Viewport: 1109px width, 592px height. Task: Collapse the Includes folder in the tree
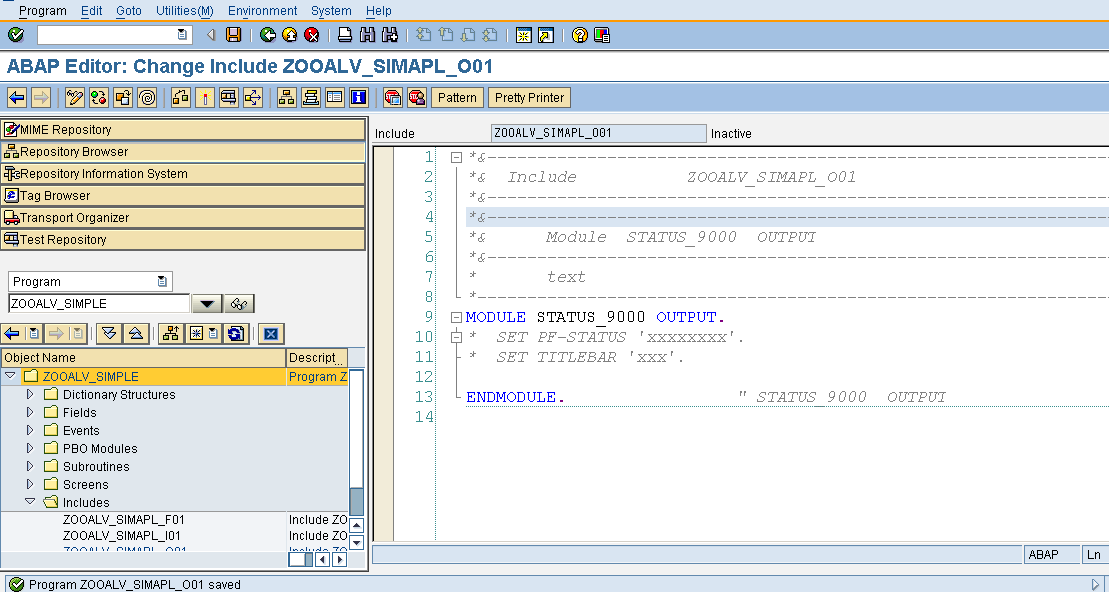point(30,502)
